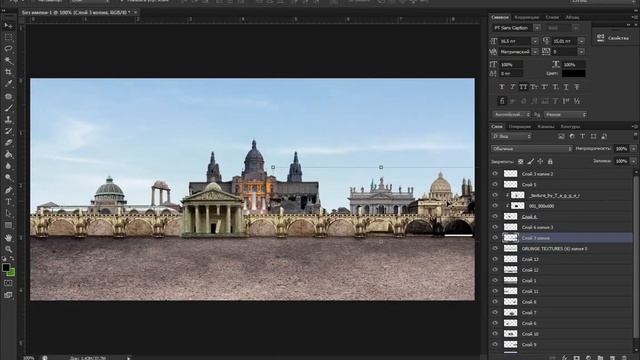Switch to Контуры tab
Image resolution: width=640 pixels, height=360 pixels.
click(x=570, y=127)
